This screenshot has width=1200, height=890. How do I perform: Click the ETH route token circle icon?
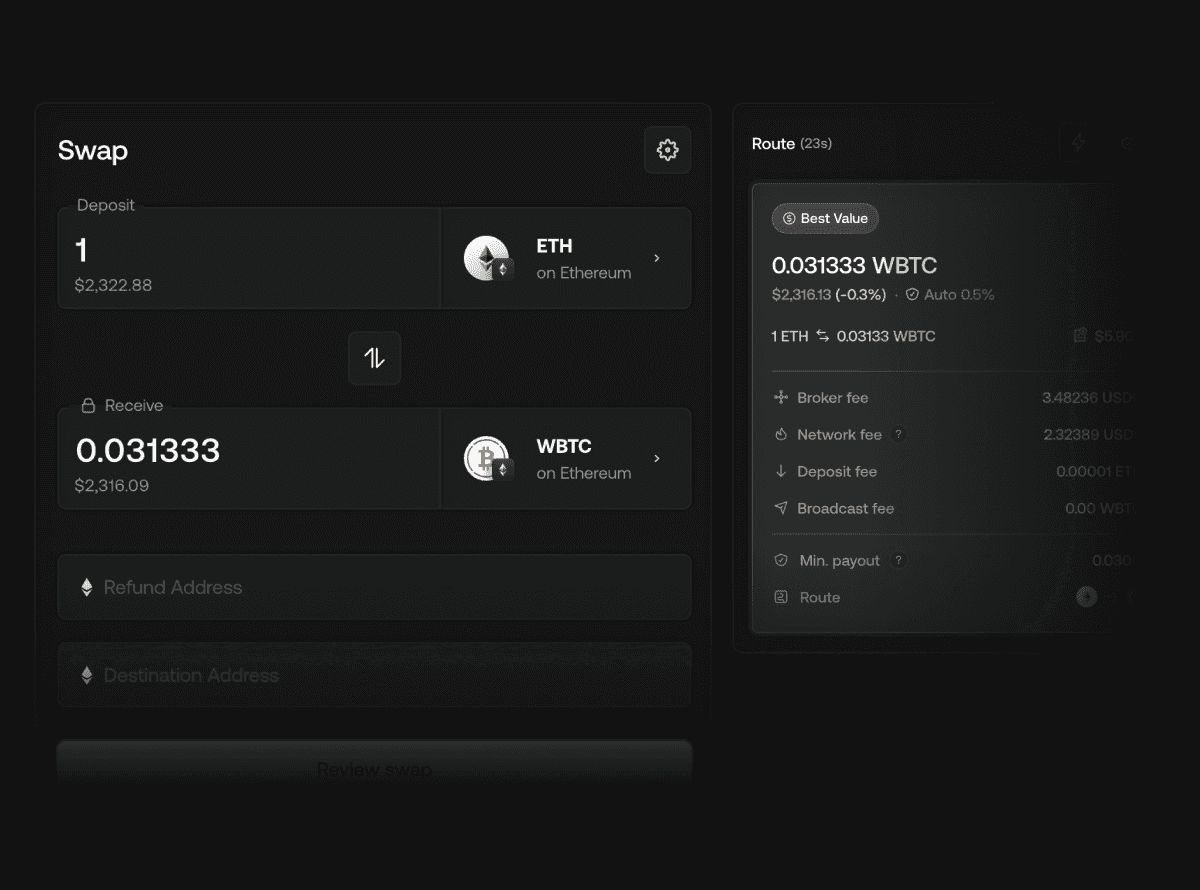click(1087, 597)
